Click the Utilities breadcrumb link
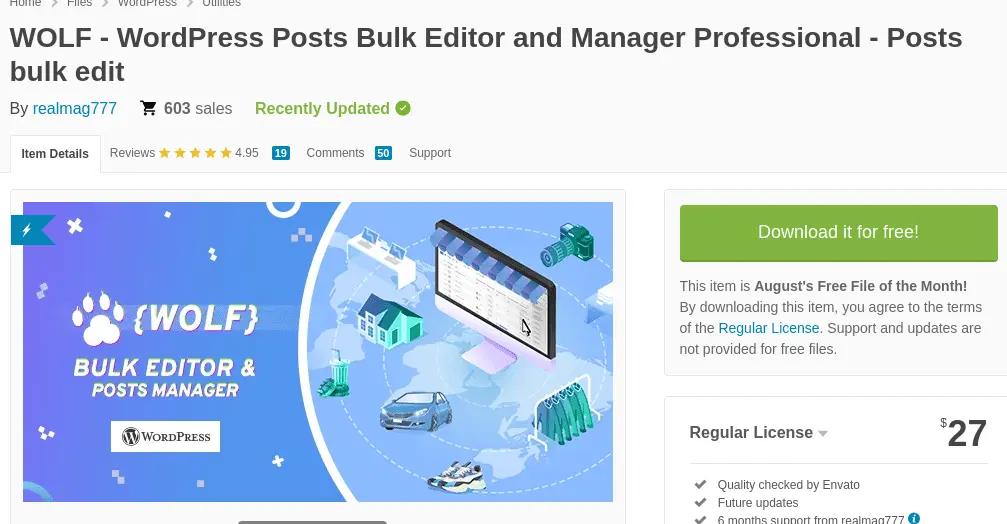Screen dimensions: 1007x524 click(x=221, y=3)
